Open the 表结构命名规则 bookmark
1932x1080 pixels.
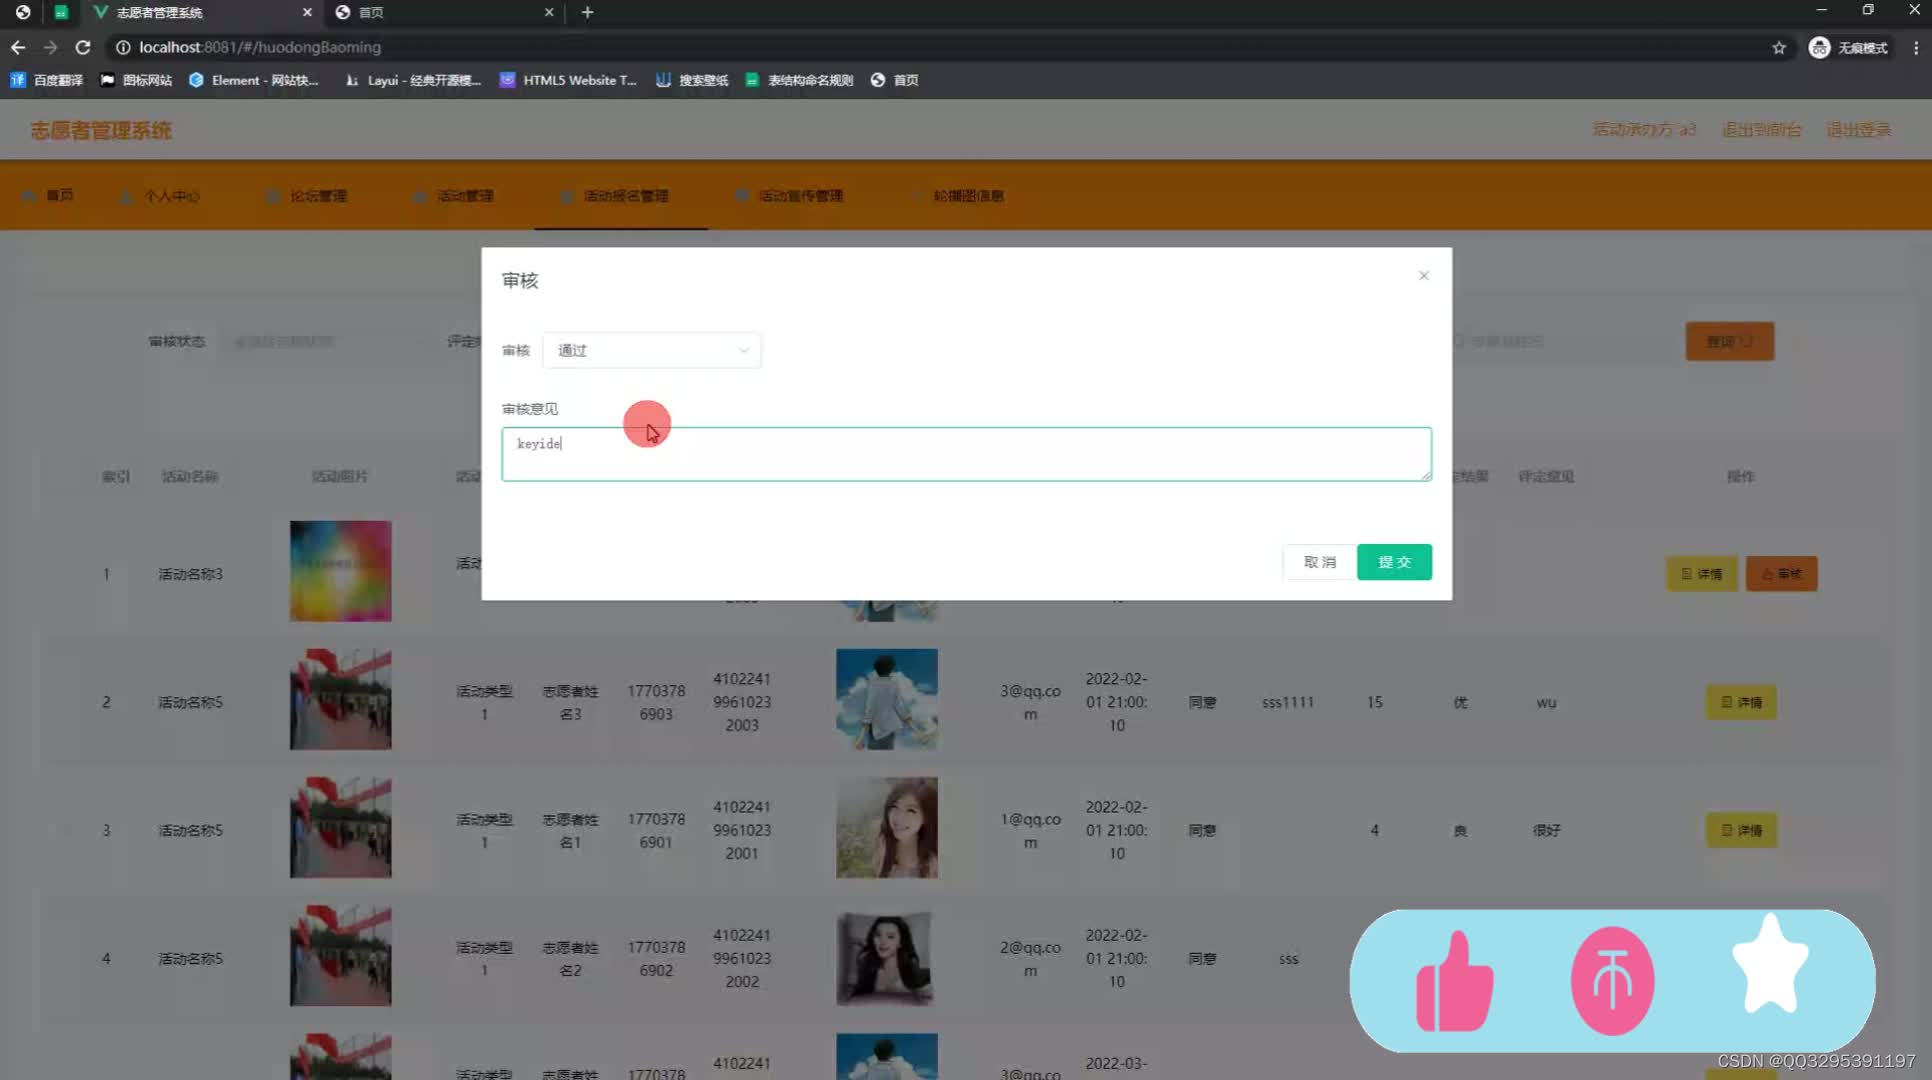coord(799,80)
